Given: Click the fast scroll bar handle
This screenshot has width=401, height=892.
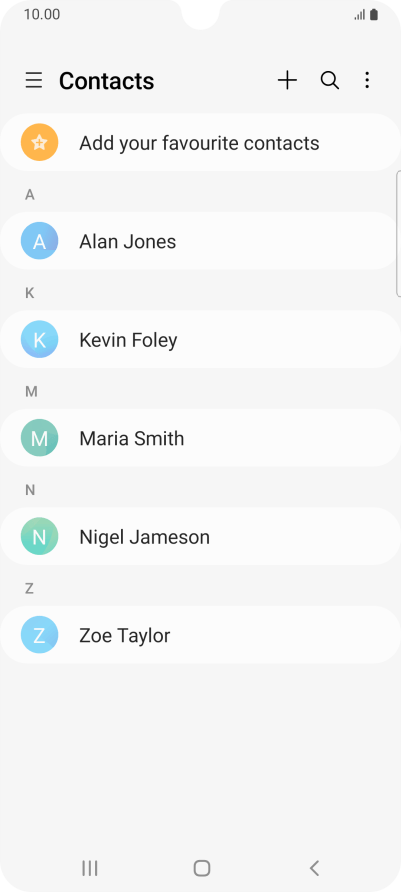Looking at the screenshot, I should [398, 233].
